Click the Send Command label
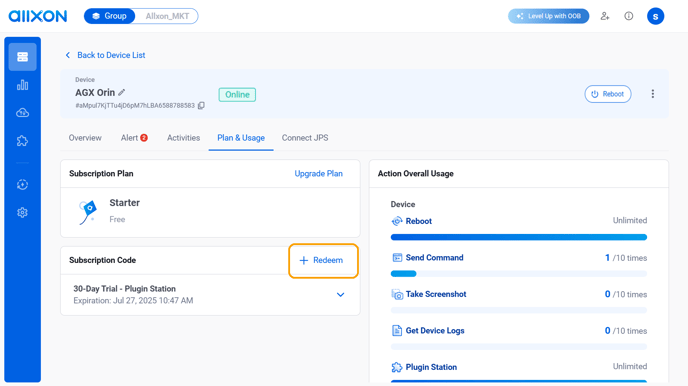The width and height of the screenshot is (688, 386). point(434,257)
